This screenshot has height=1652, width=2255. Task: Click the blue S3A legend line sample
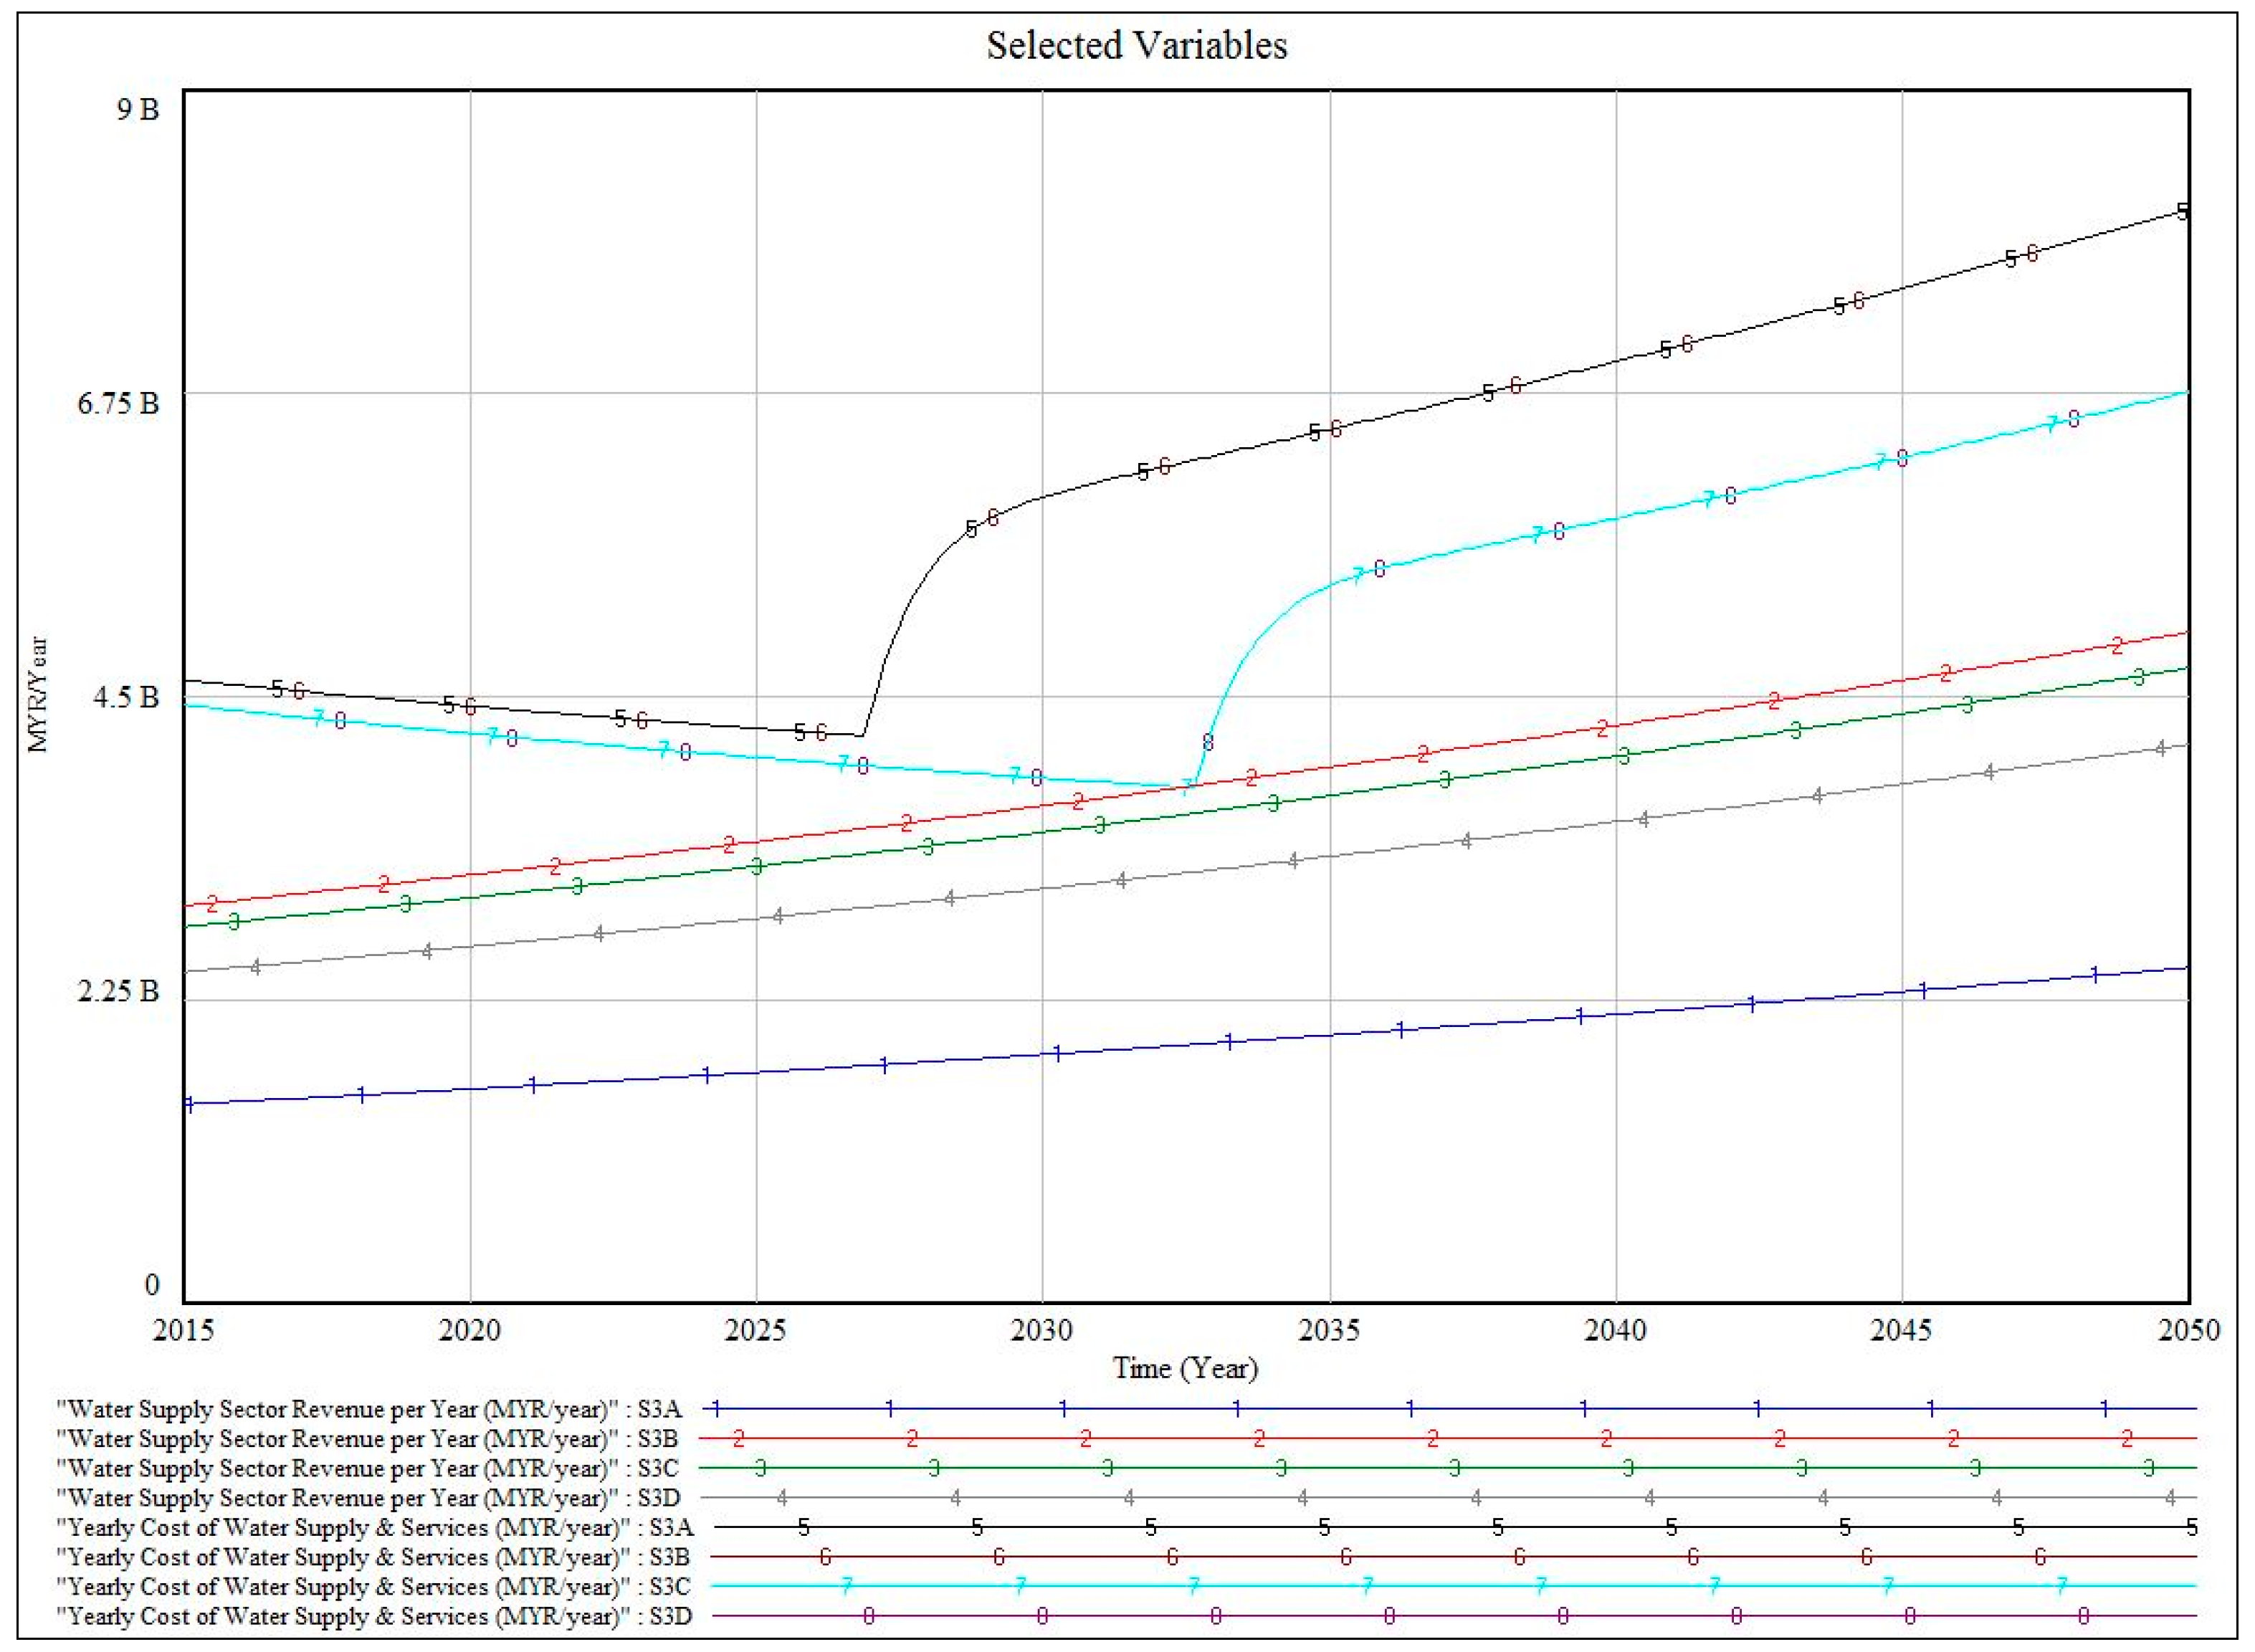pos(1450,1409)
